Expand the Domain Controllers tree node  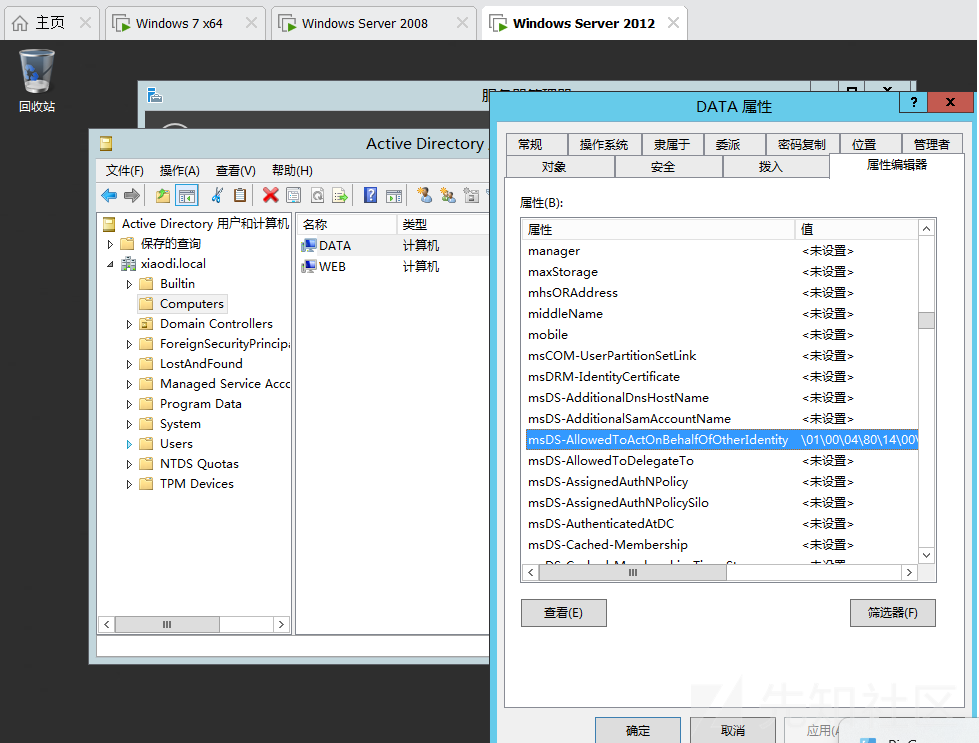(129, 324)
